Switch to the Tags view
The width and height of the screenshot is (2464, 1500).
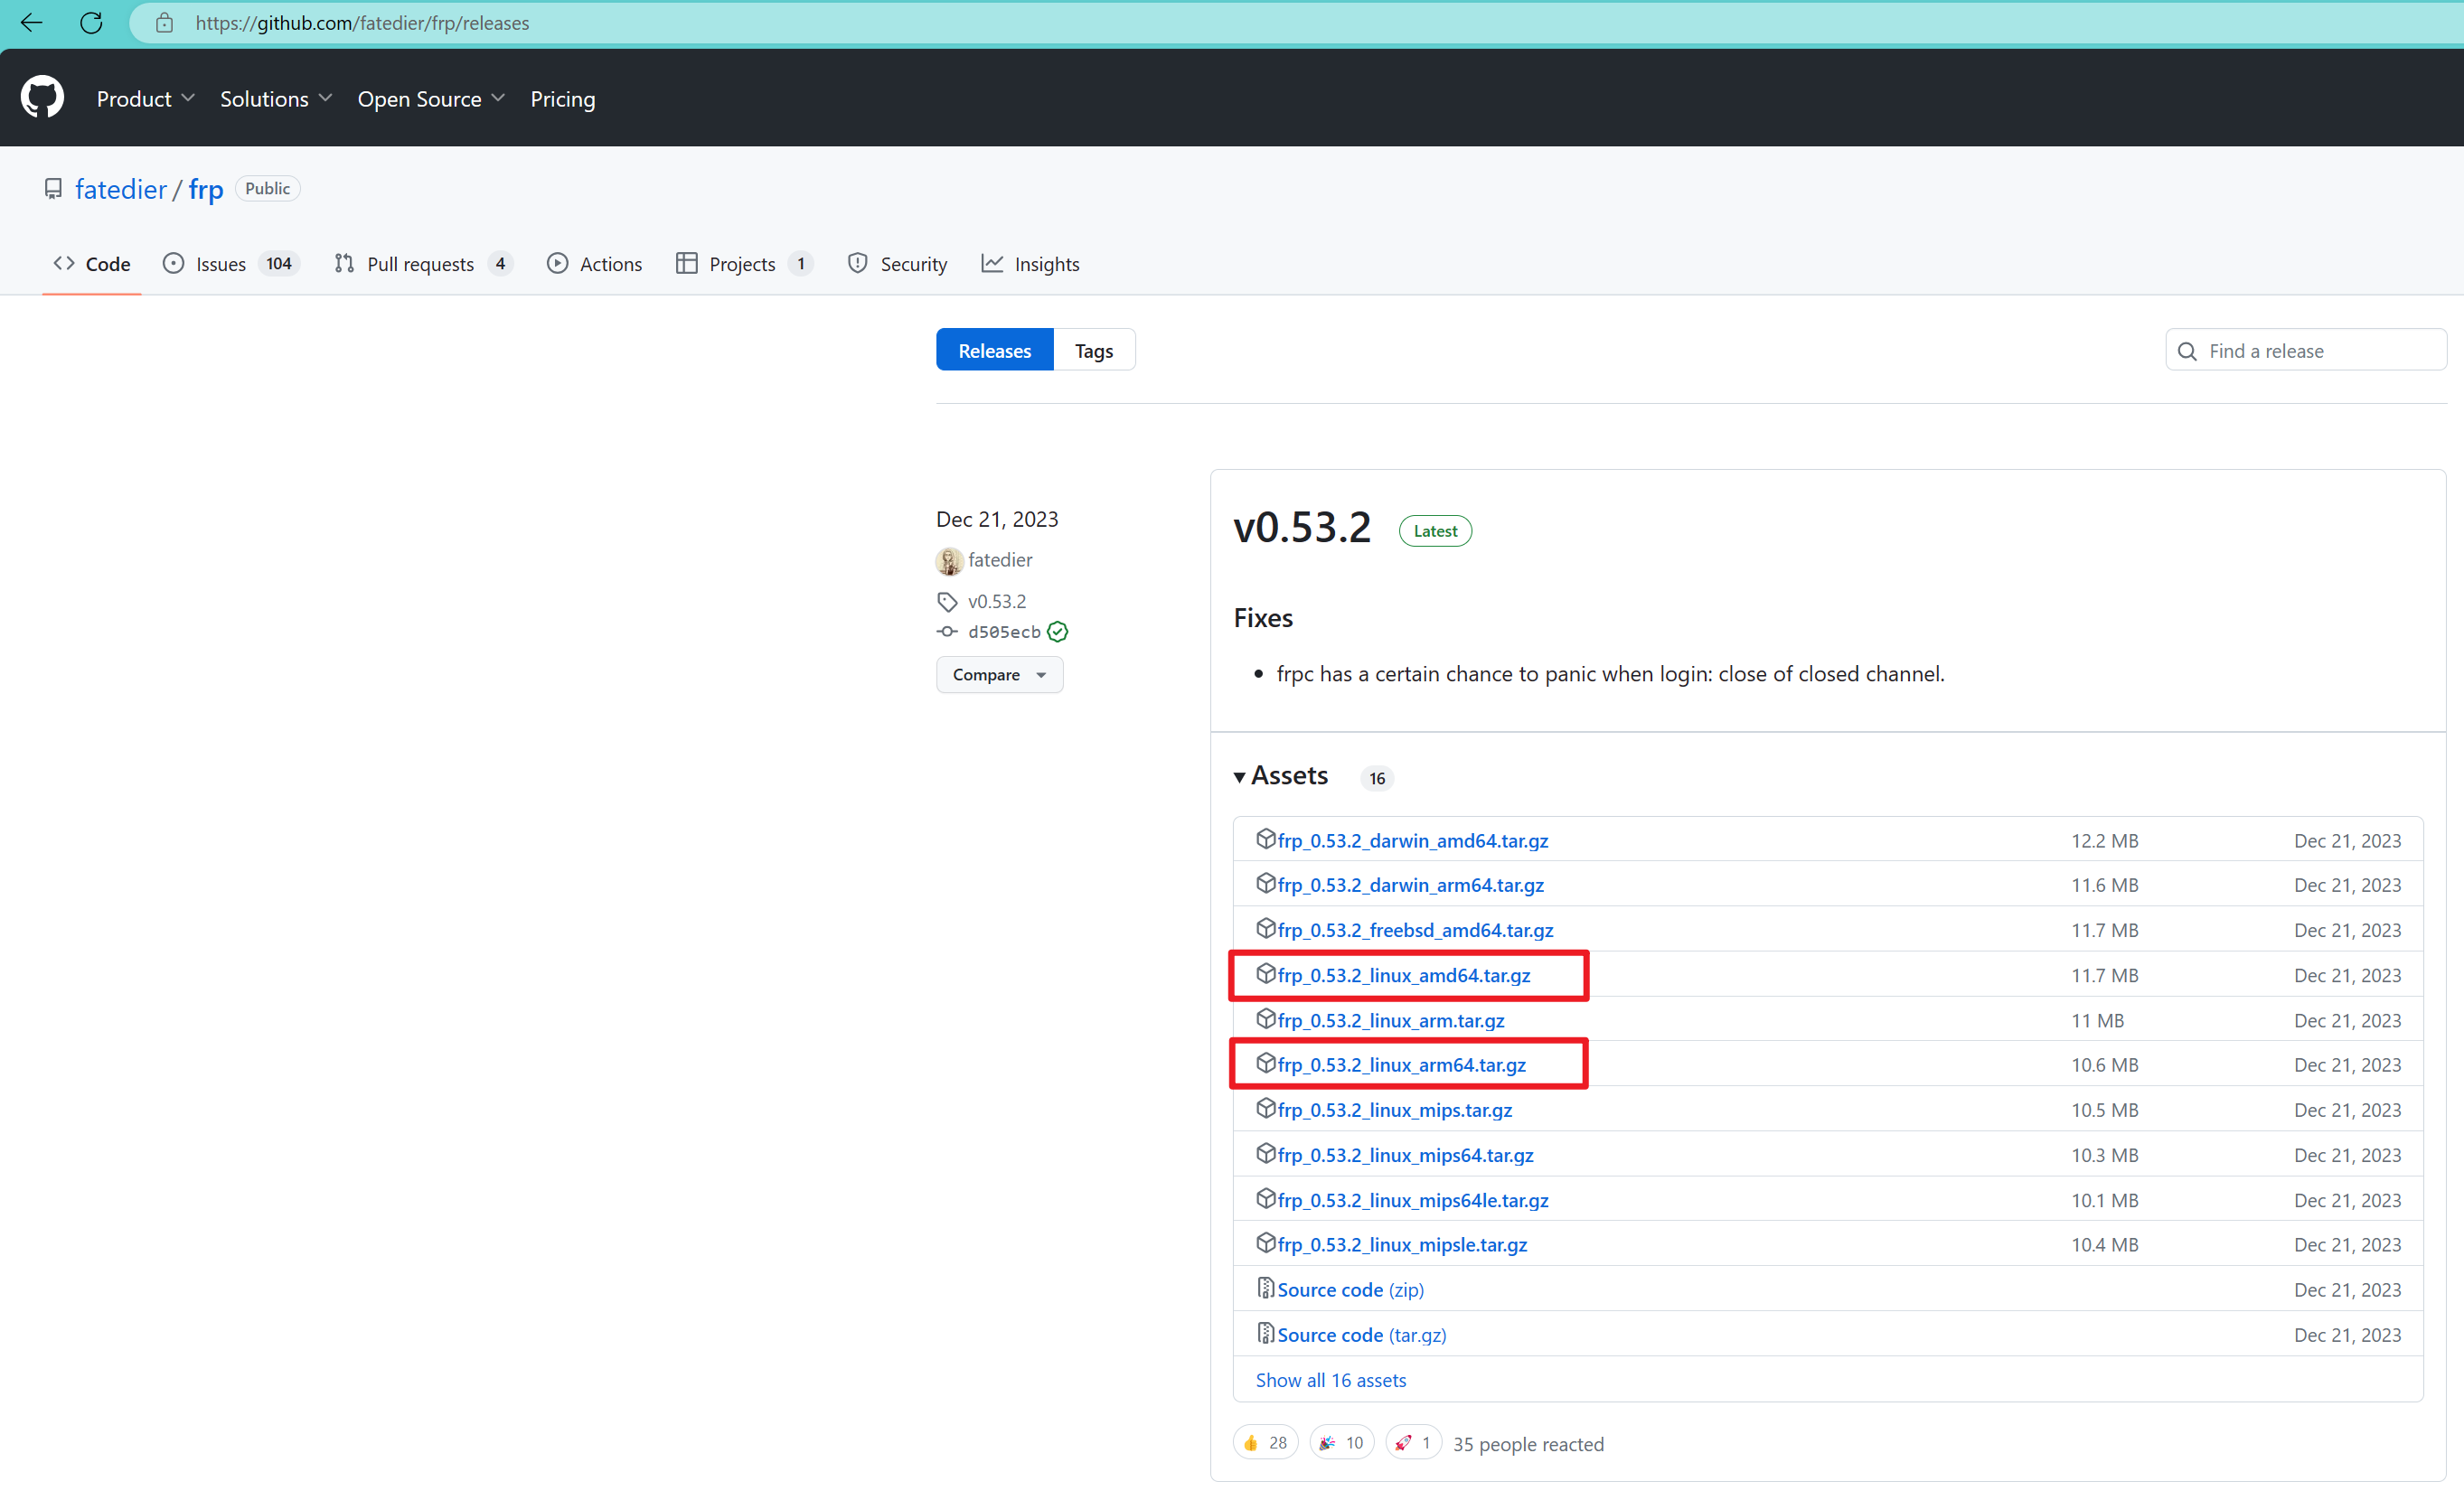pyautogui.click(x=1094, y=350)
